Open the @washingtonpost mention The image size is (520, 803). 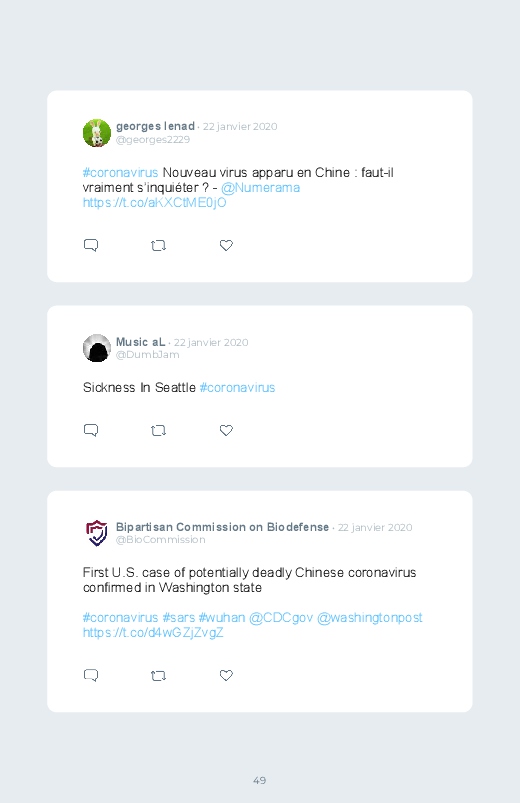369,618
